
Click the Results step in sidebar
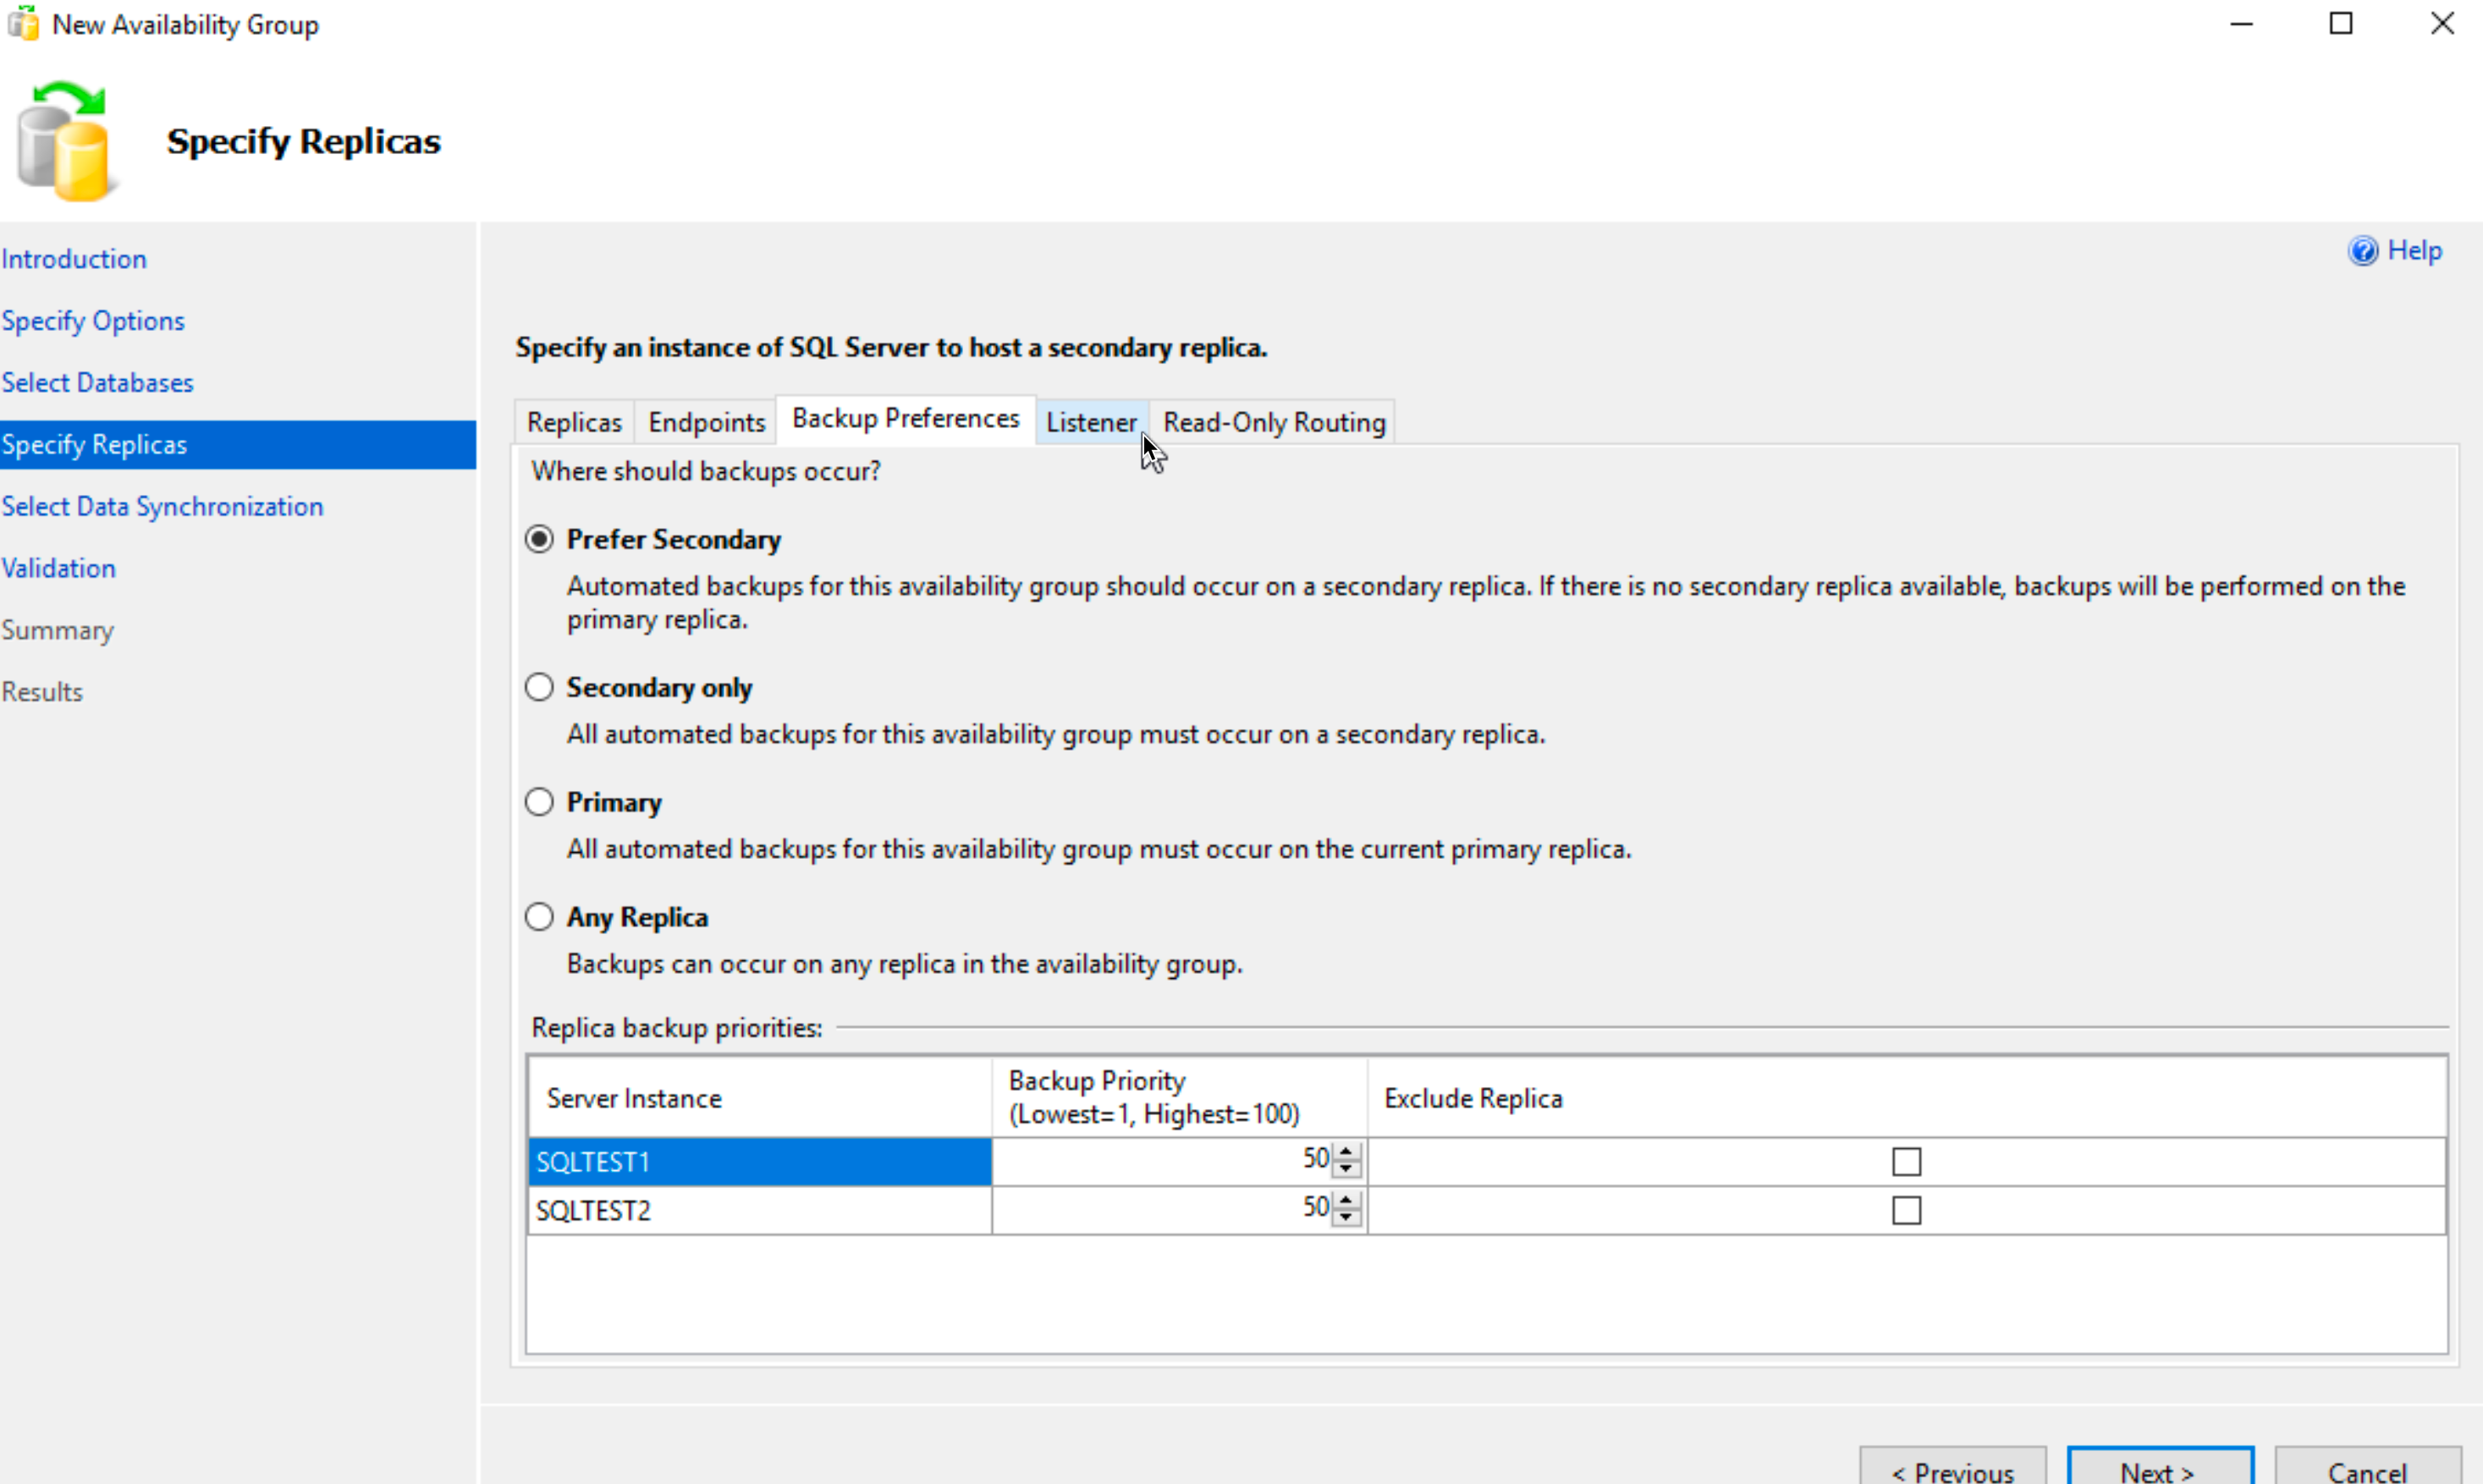(42, 692)
